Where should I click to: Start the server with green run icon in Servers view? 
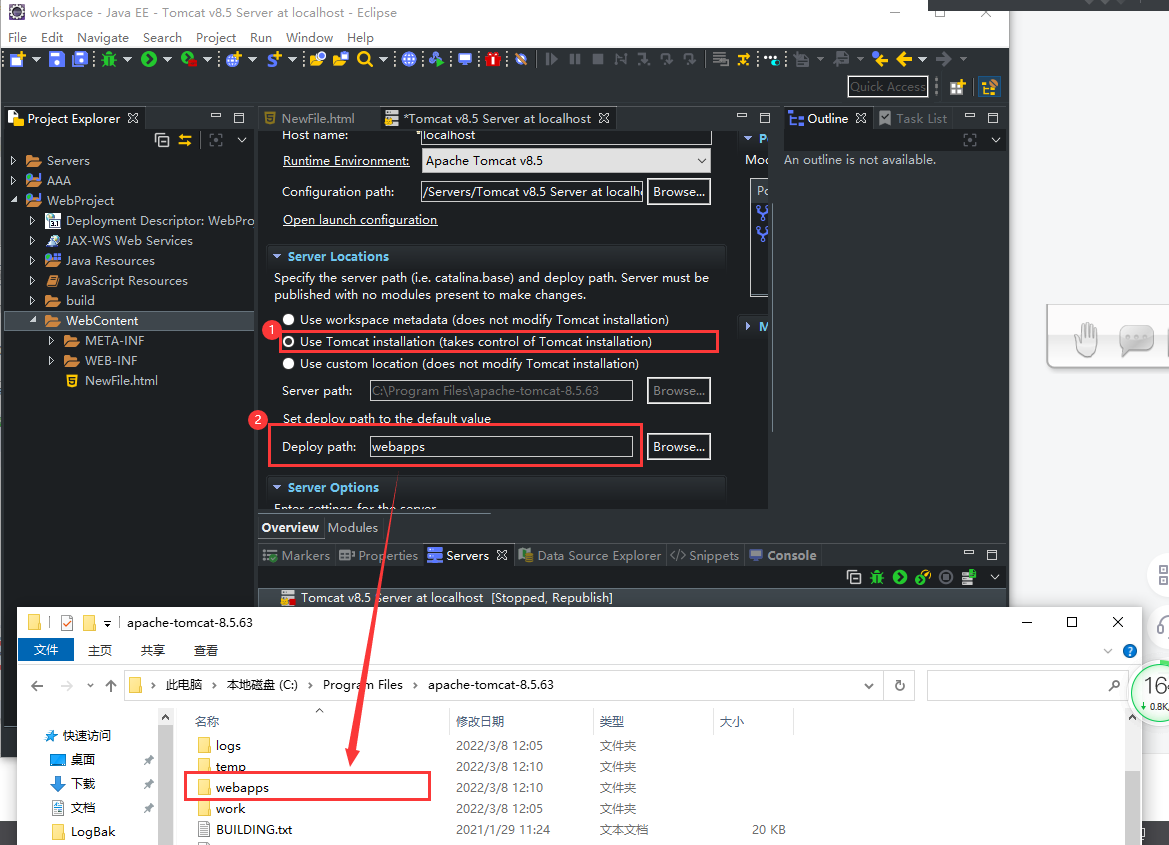tap(900, 577)
